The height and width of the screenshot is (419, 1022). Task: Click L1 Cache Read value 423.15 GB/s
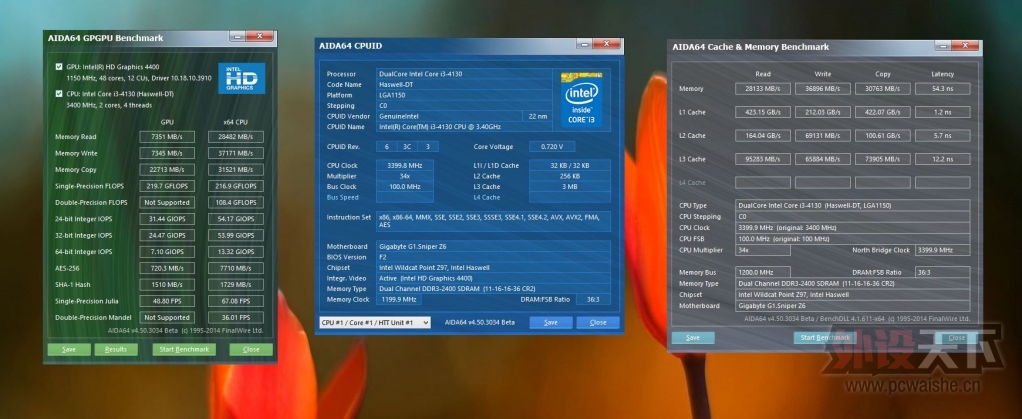(x=763, y=112)
